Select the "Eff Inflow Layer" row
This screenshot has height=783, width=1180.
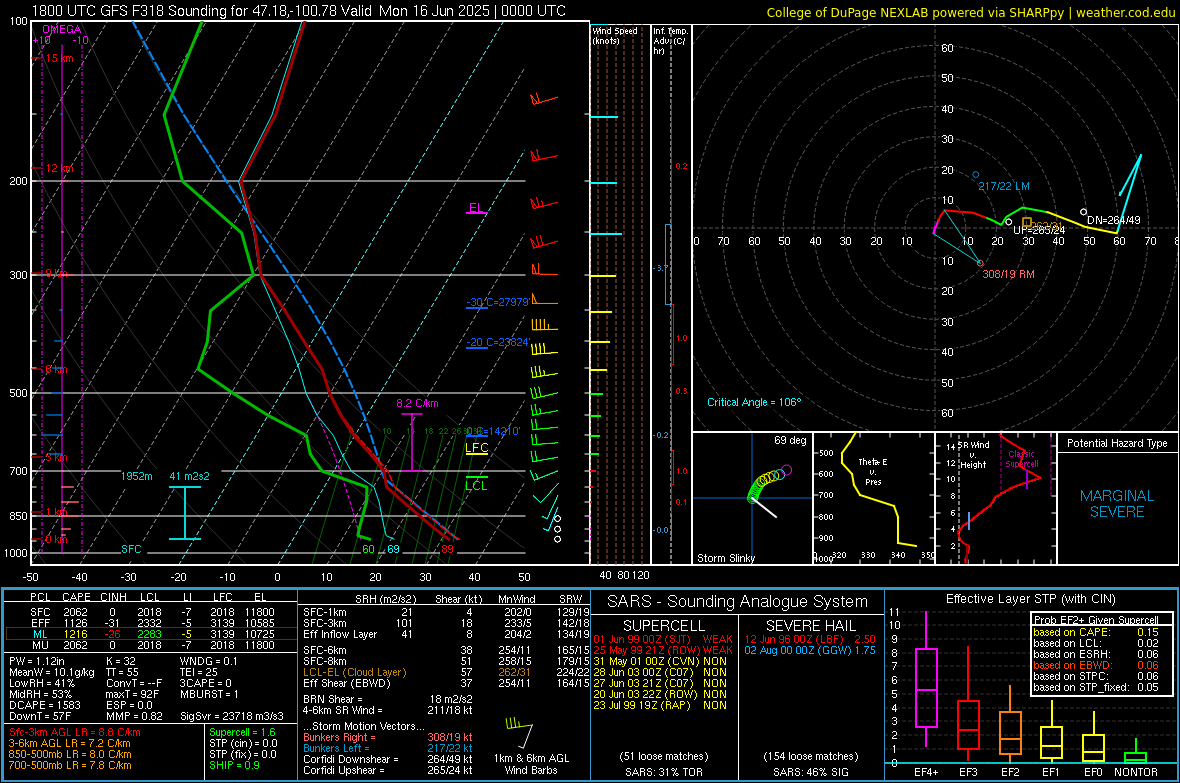tap(446, 634)
